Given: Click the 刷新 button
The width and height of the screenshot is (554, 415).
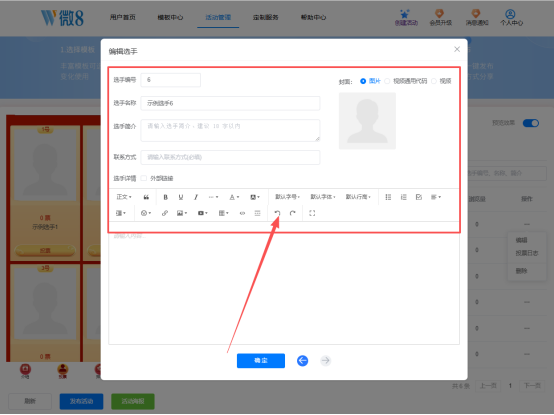Looking at the screenshot, I should [30, 401].
